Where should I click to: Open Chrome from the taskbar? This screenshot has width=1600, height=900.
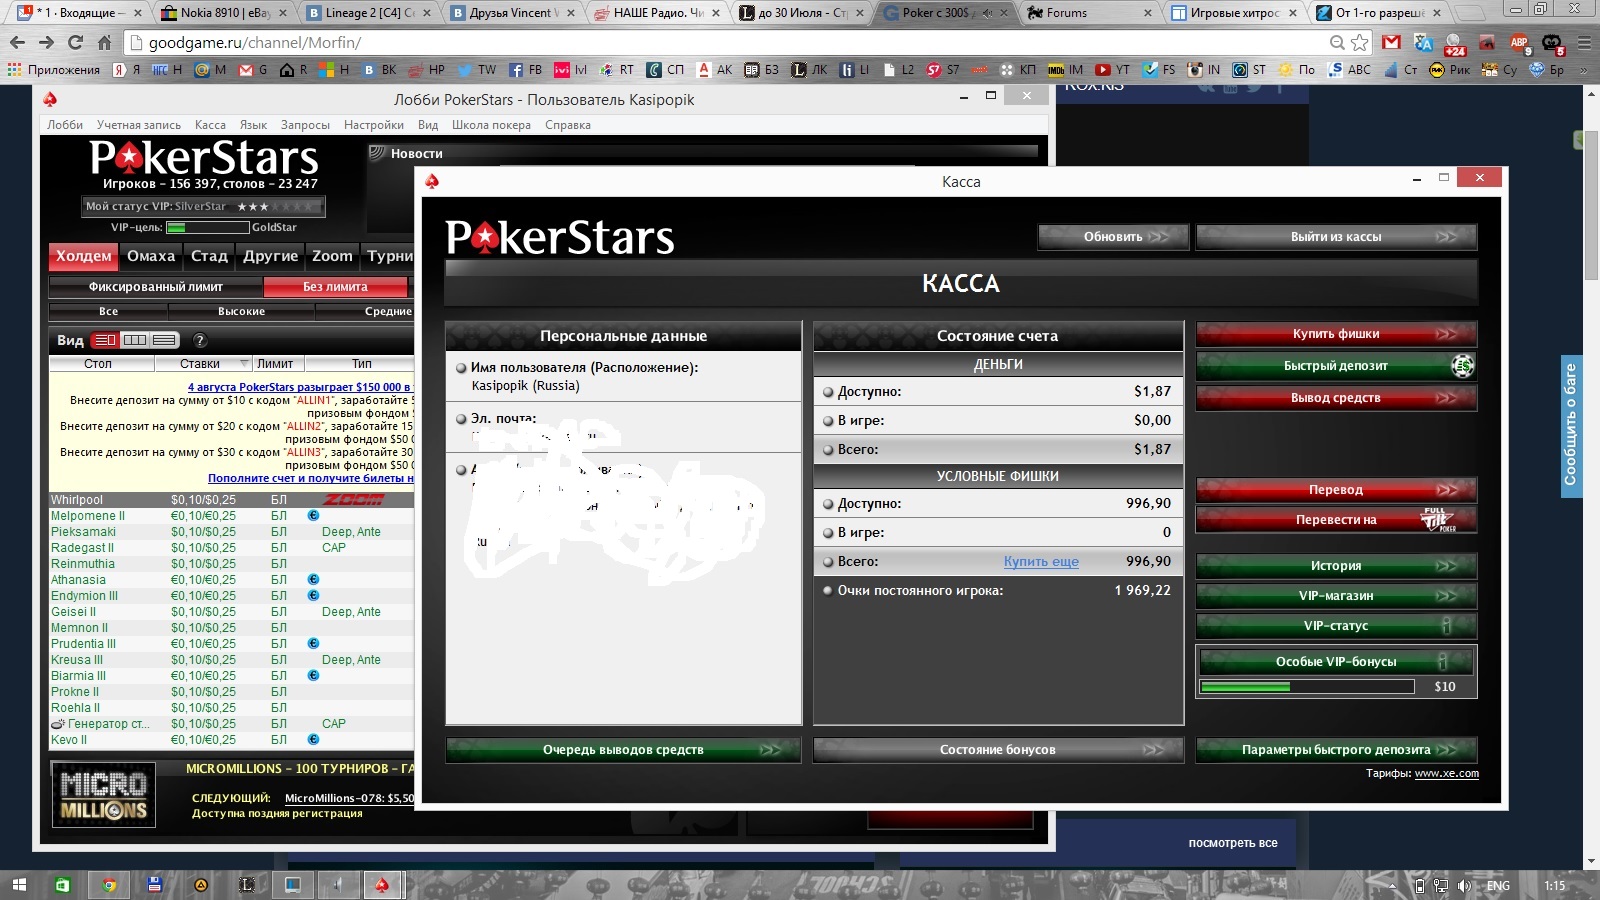coord(109,885)
